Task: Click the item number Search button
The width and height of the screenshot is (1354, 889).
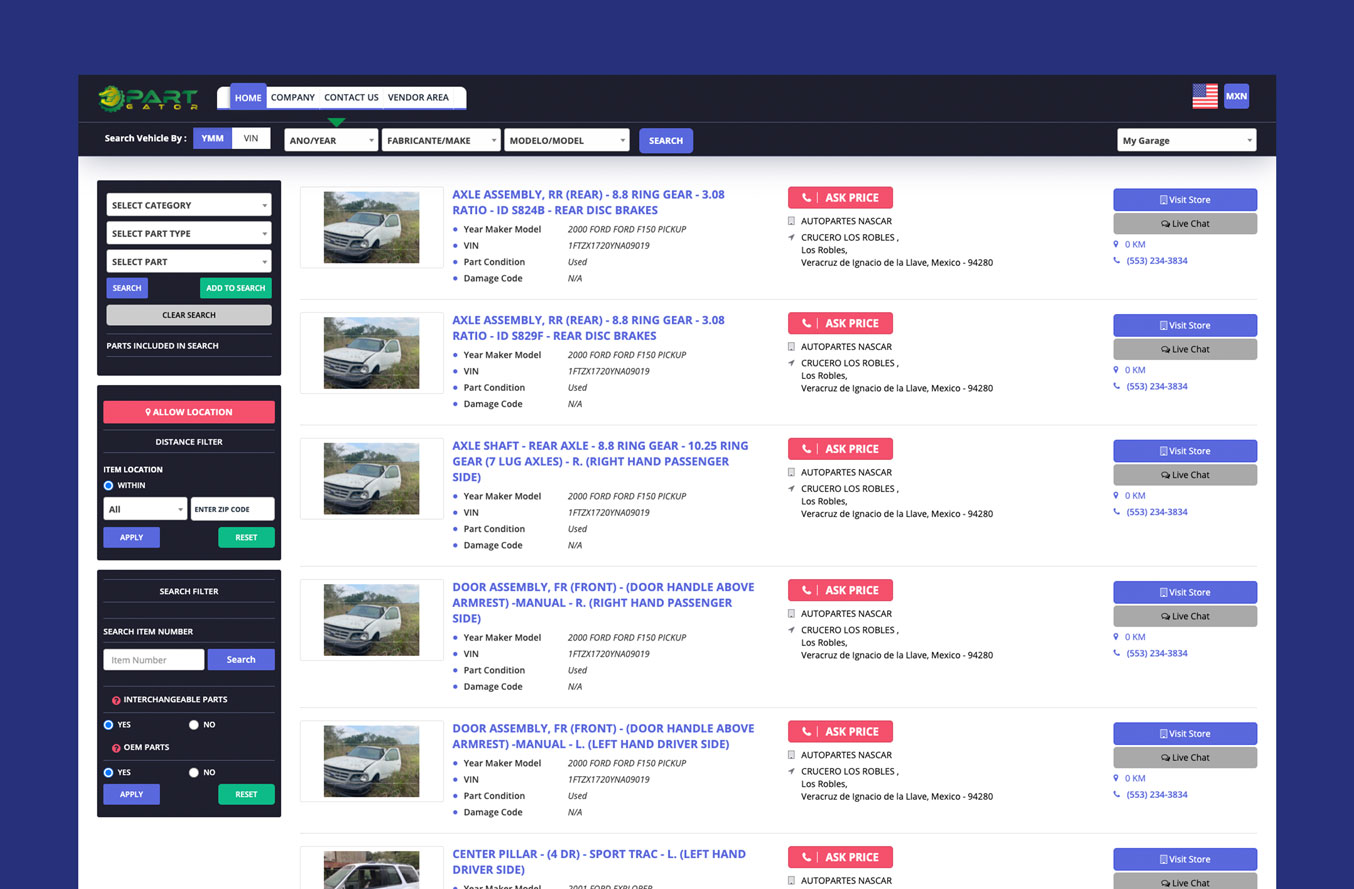Action: click(241, 660)
